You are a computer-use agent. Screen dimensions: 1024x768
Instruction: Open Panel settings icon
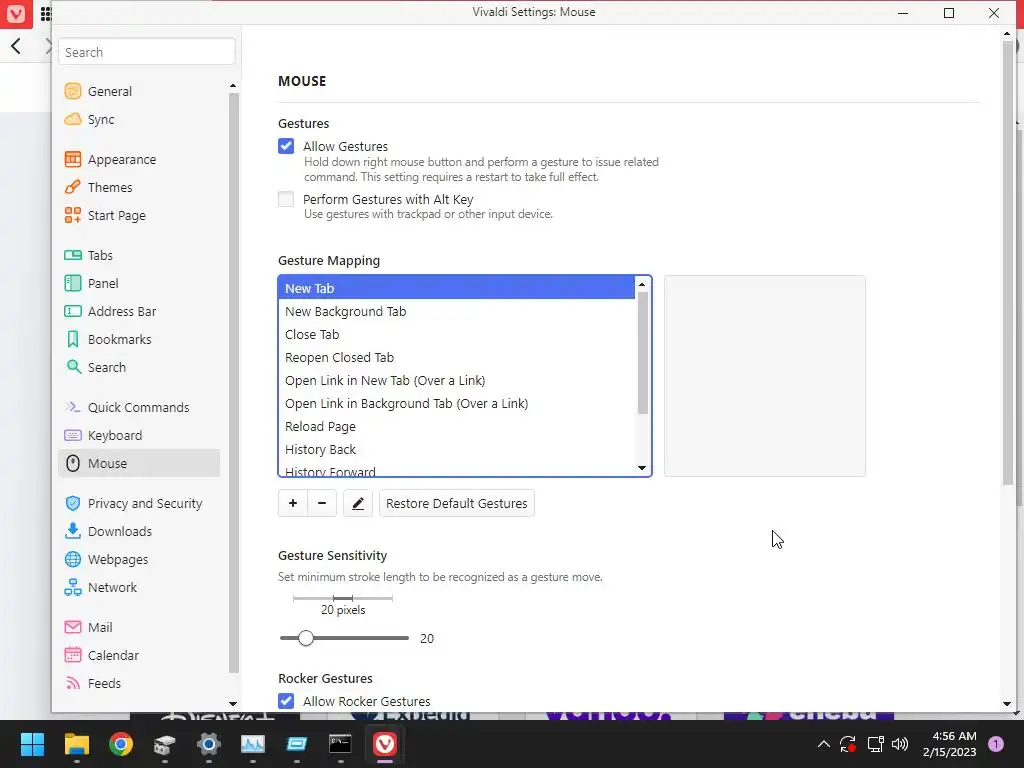coord(72,283)
